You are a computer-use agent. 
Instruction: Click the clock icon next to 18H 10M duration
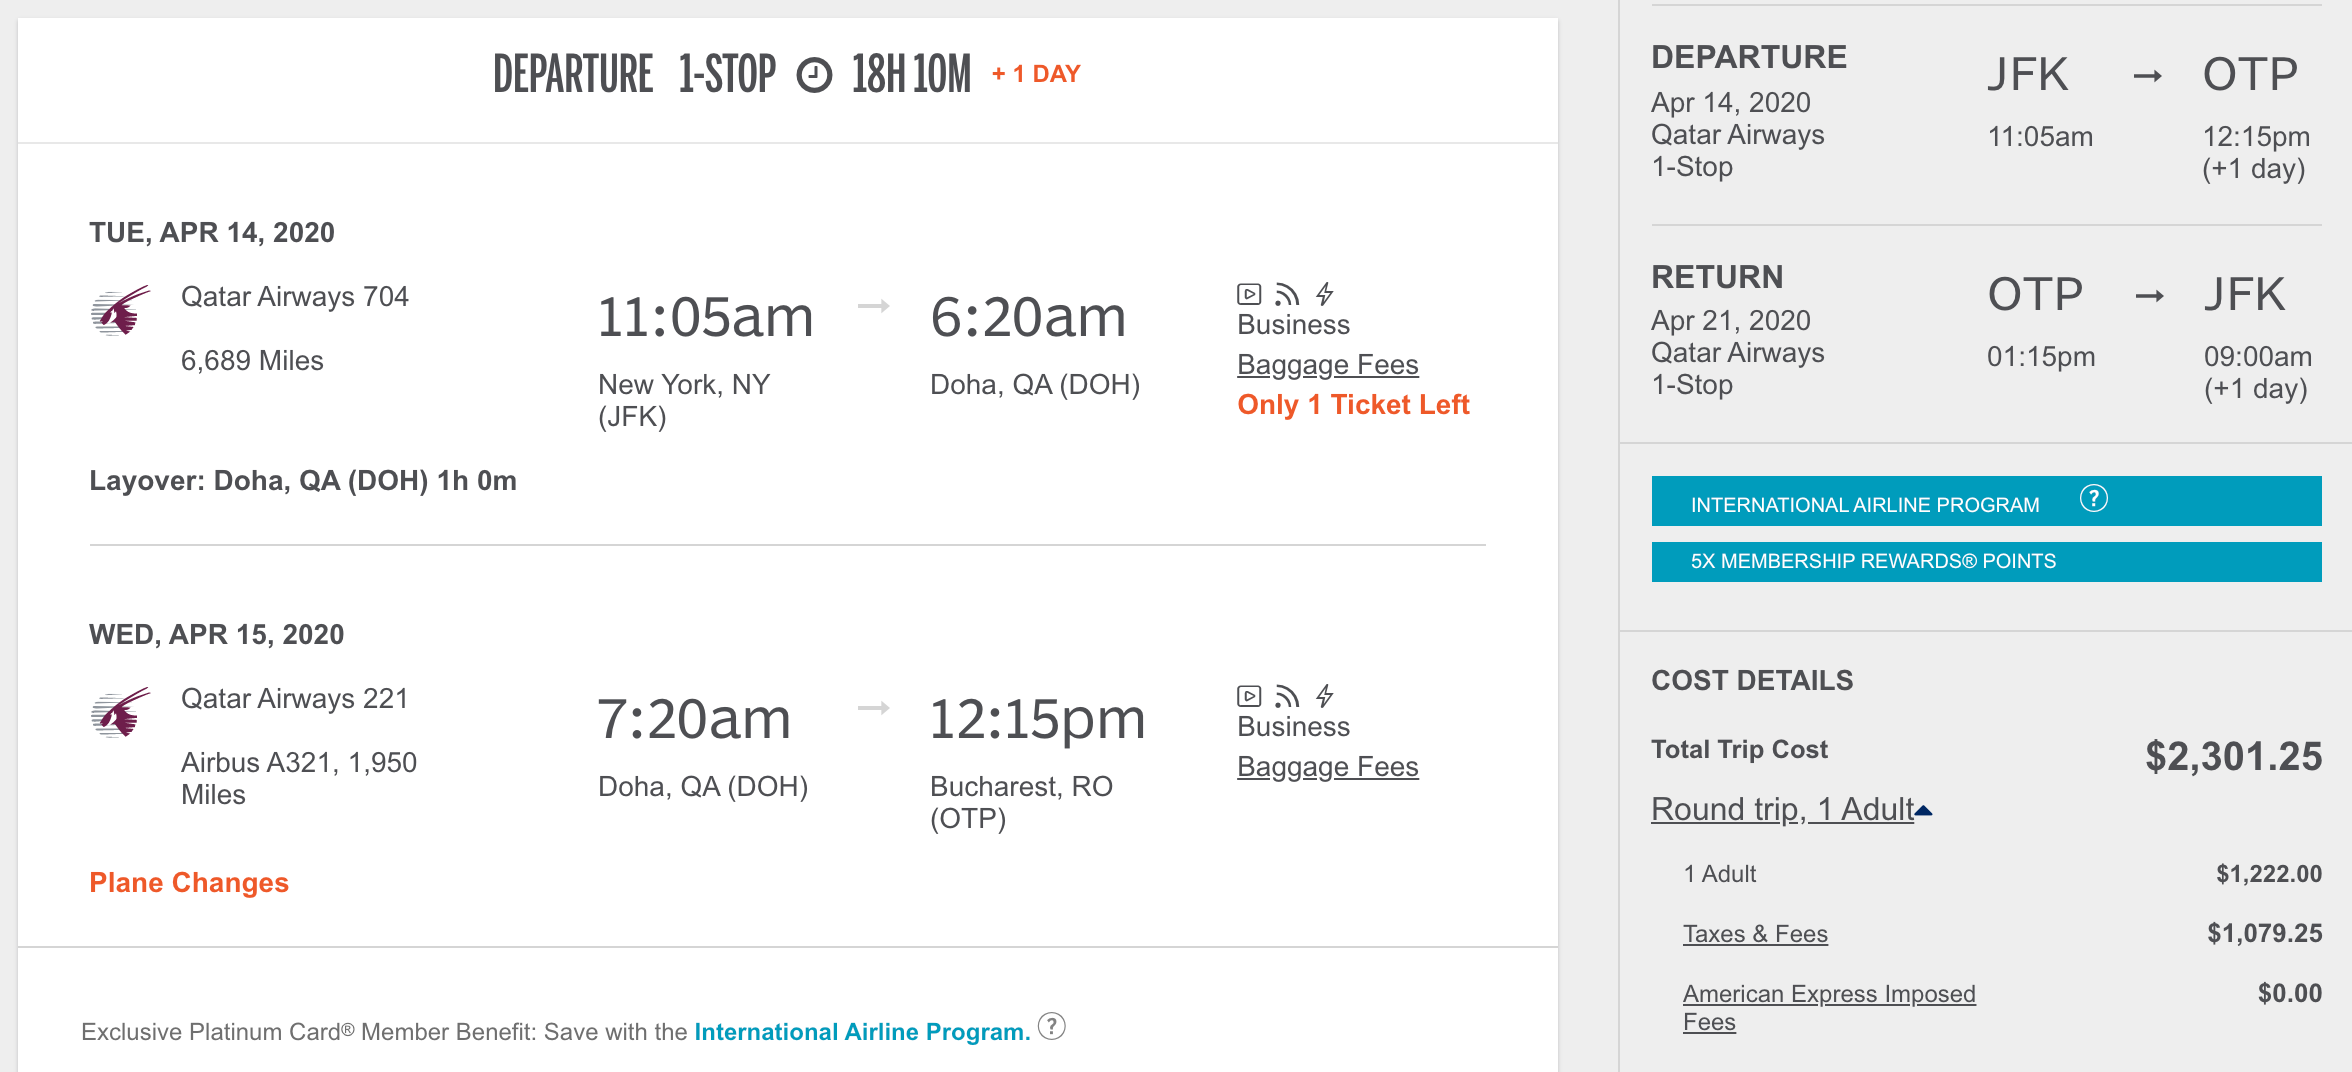[814, 75]
